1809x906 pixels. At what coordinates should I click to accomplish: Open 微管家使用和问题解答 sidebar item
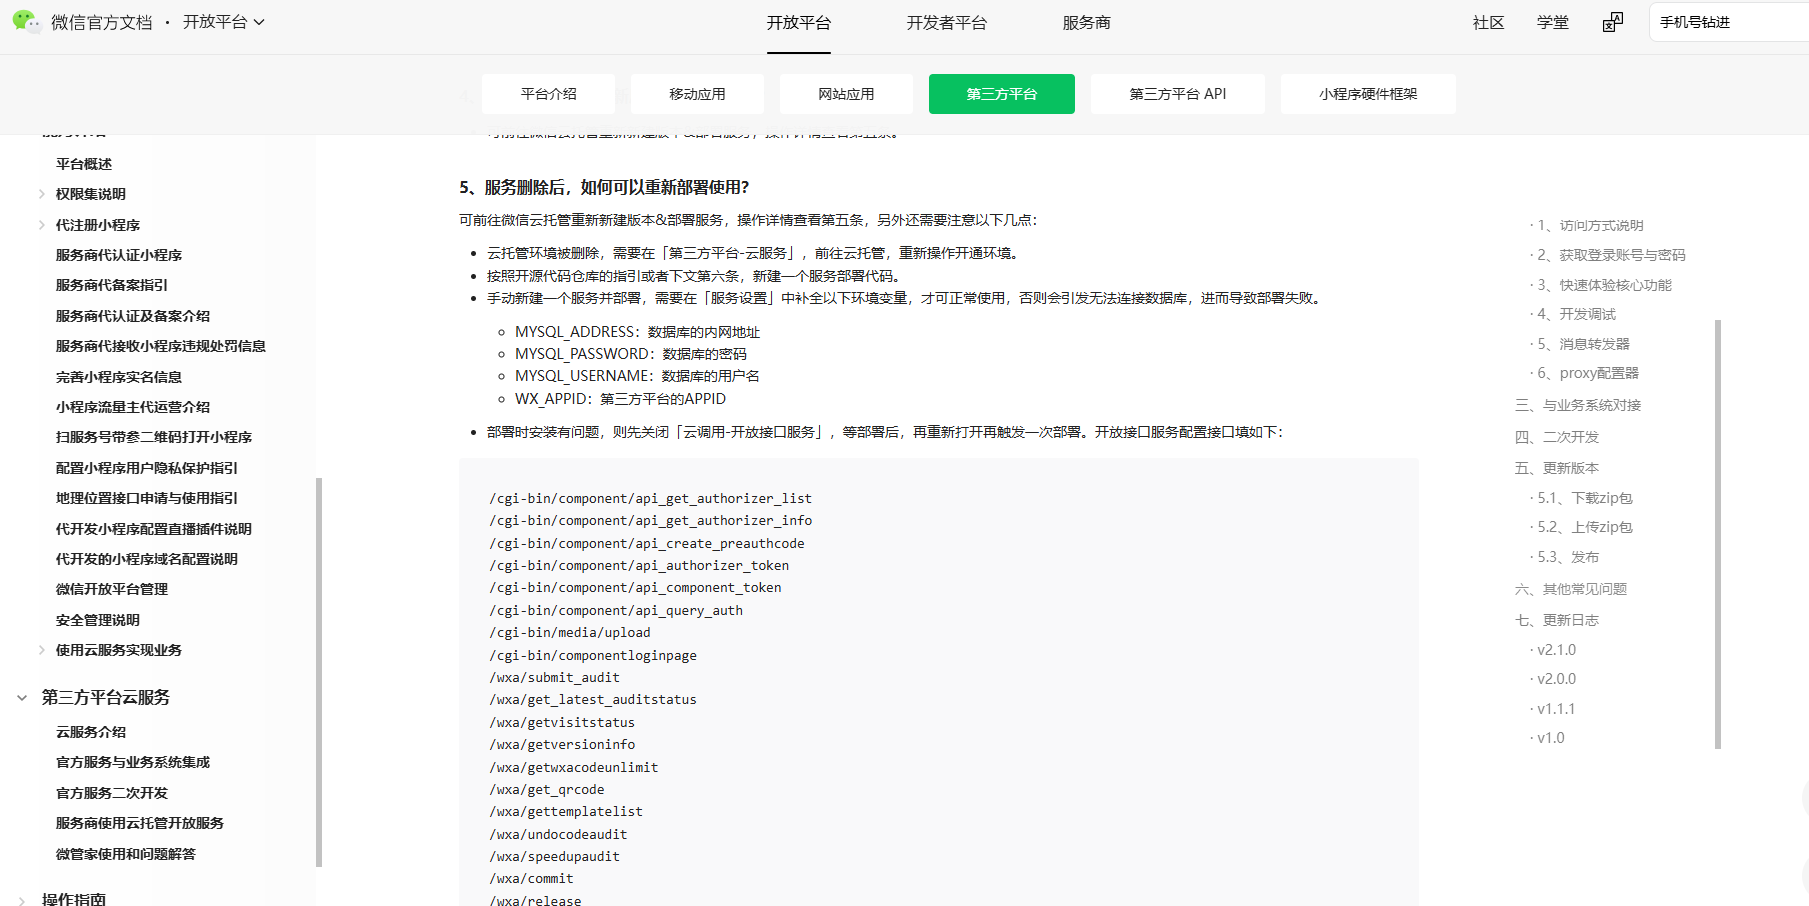[126, 854]
